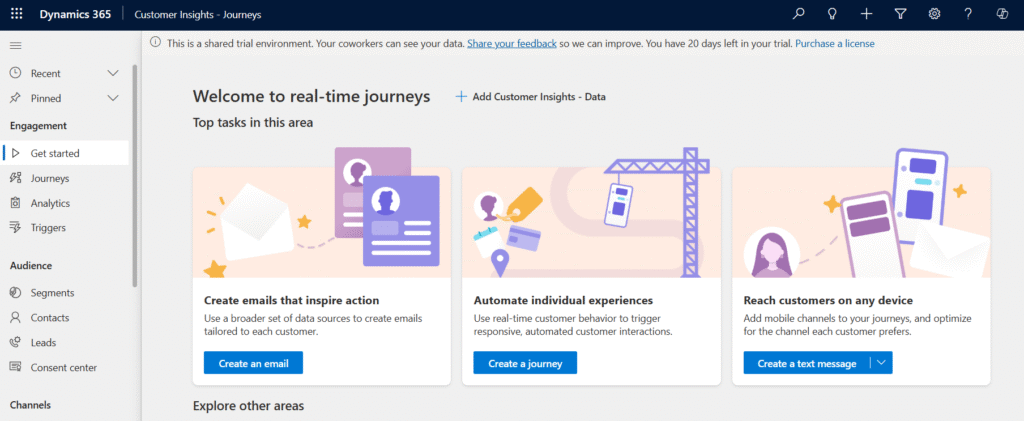Image resolution: width=1024 pixels, height=421 pixels.
Task: Open Segments in the Audience section
Action: coord(52,292)
